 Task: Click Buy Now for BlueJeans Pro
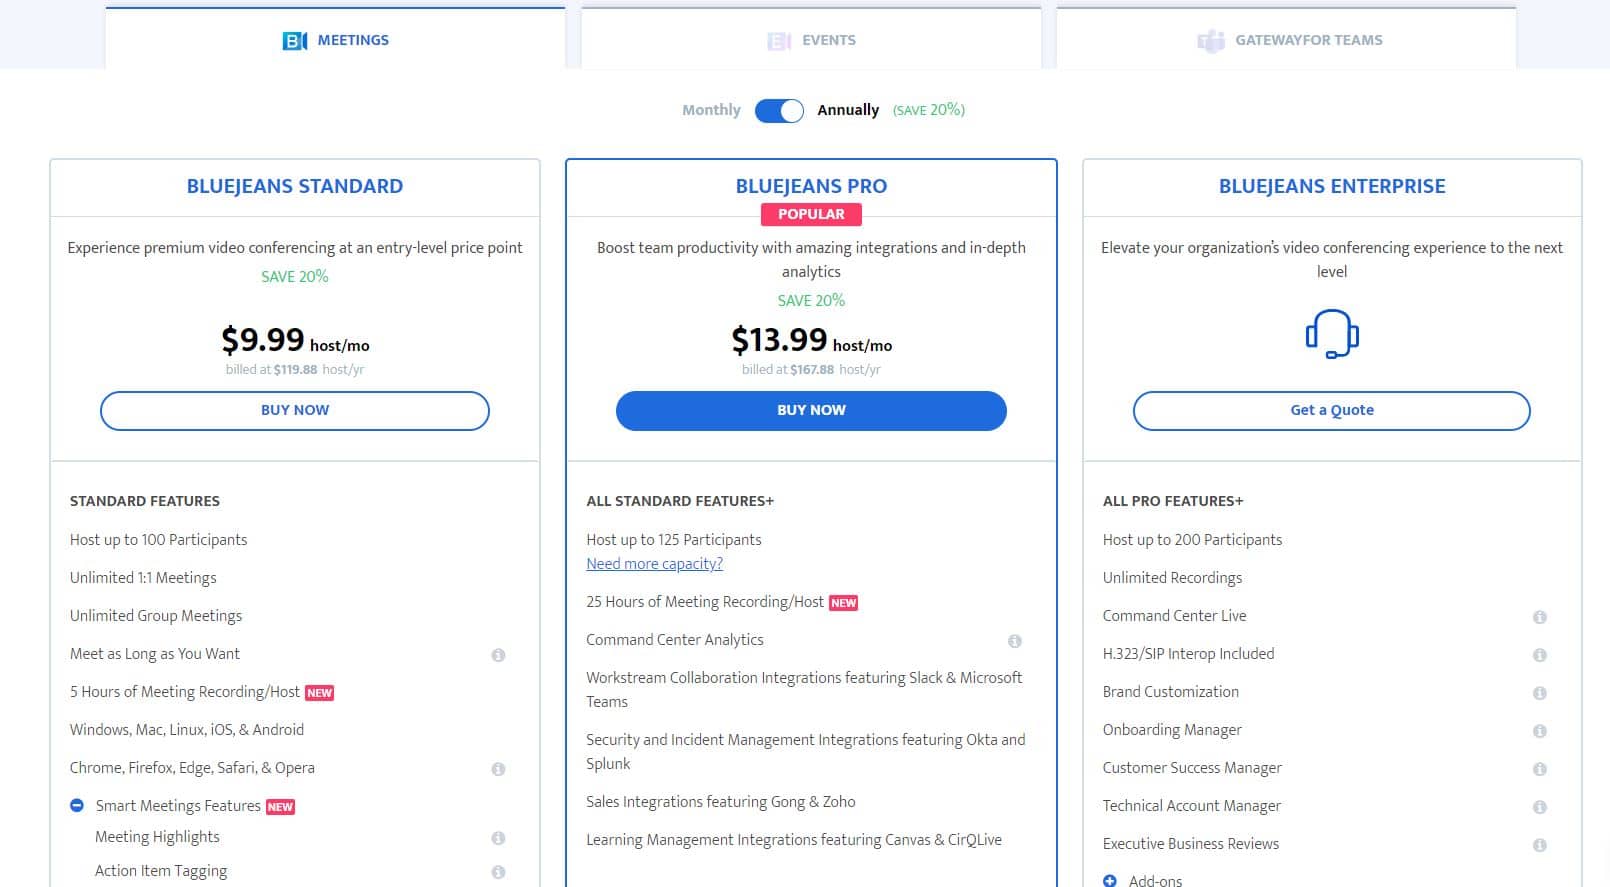tap(811, 411)
